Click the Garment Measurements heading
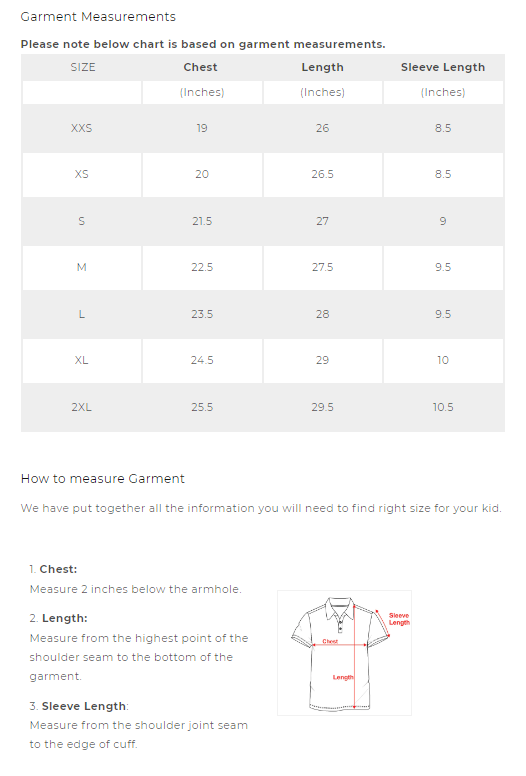The image size is (526, 776). pos(98,17)
